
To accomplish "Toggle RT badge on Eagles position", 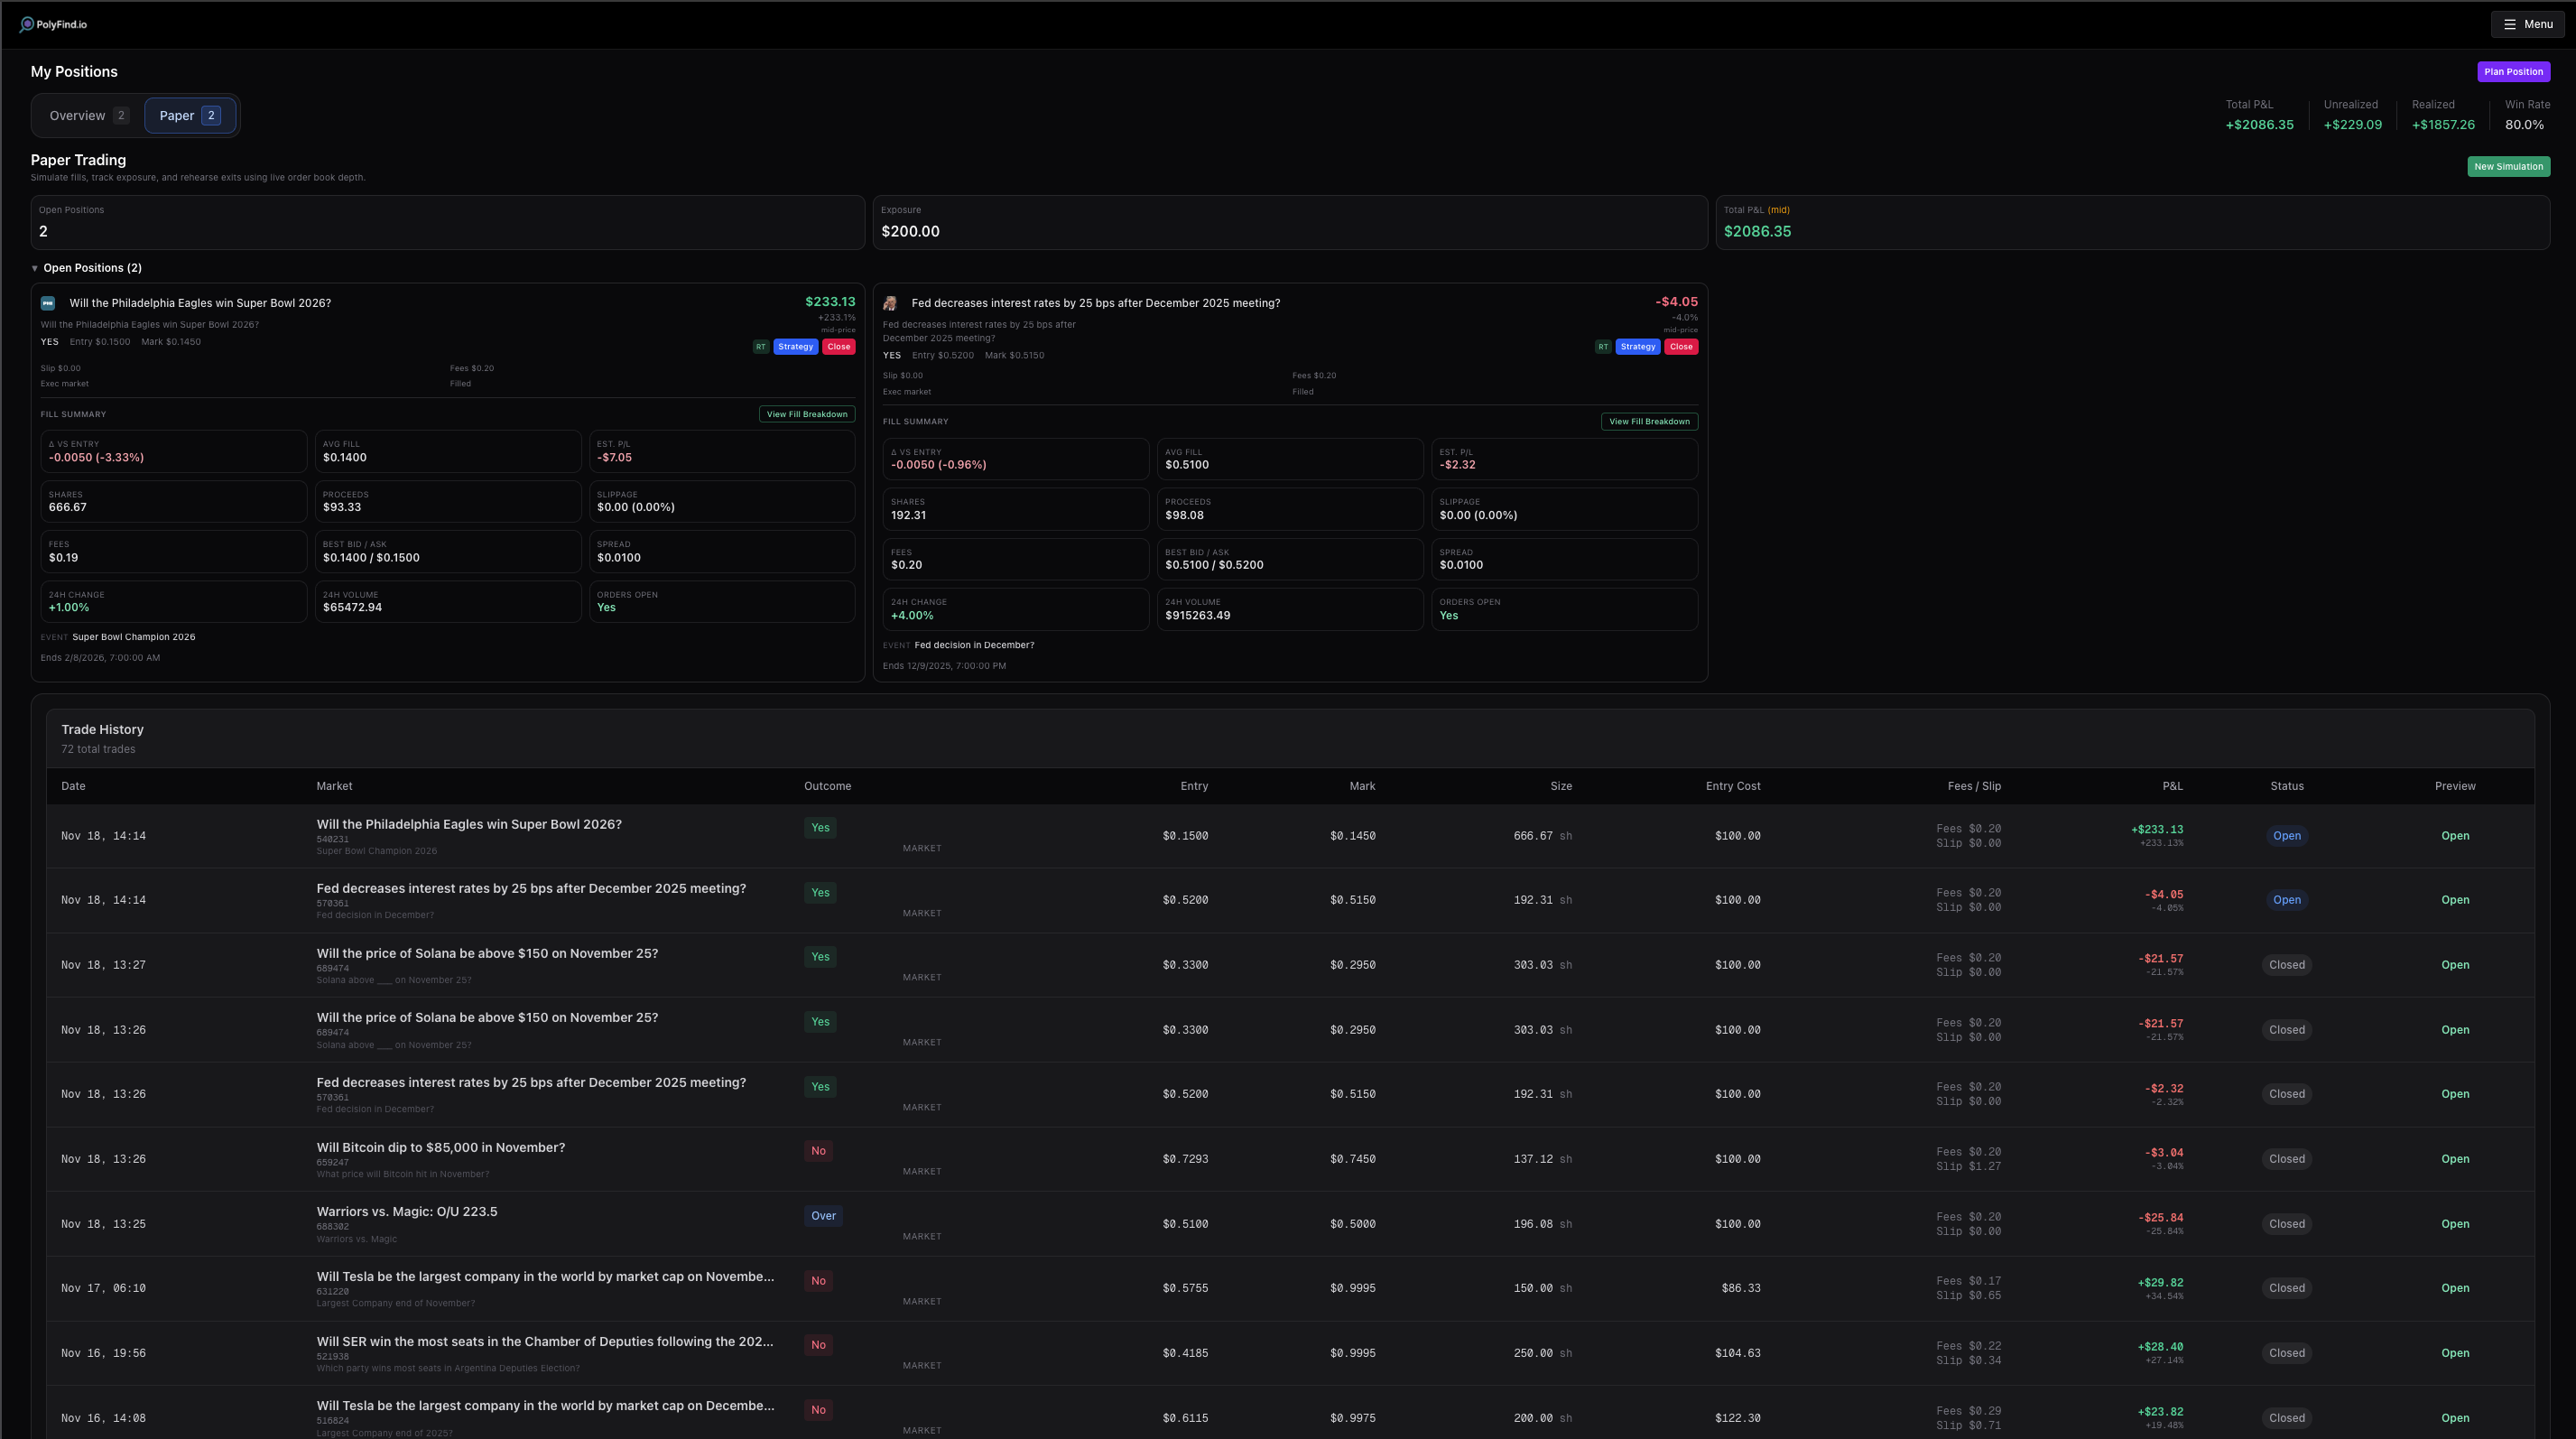I will [x=761, y=347].
